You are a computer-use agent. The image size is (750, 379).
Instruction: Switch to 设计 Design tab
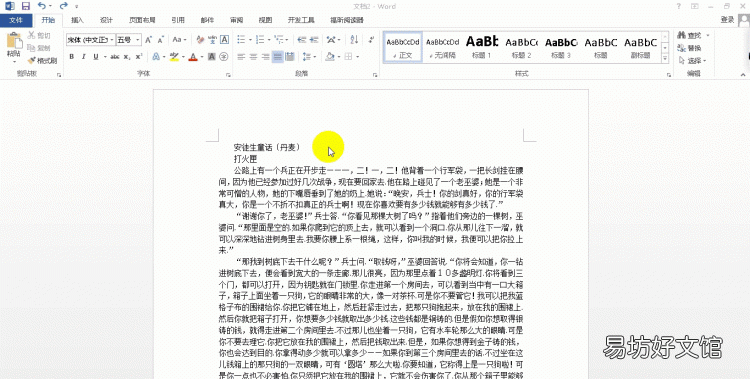tap(106, 20)
